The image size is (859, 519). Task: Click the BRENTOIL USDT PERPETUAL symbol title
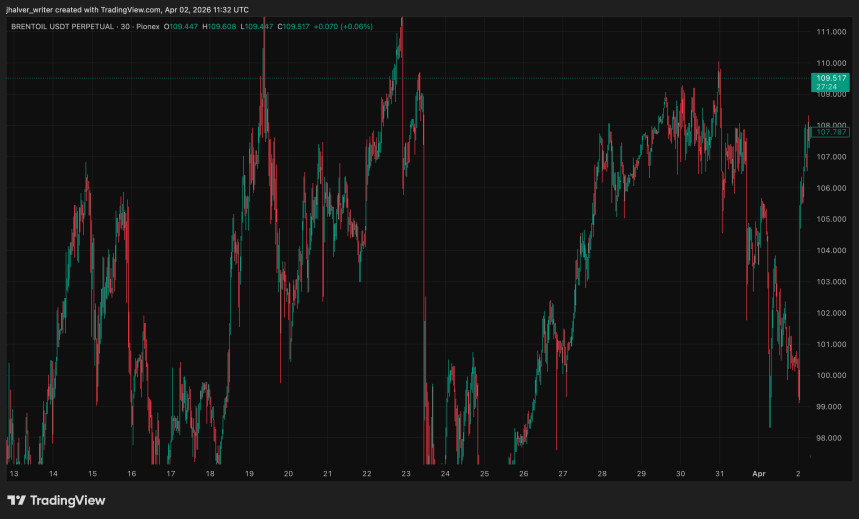point(66,26)
